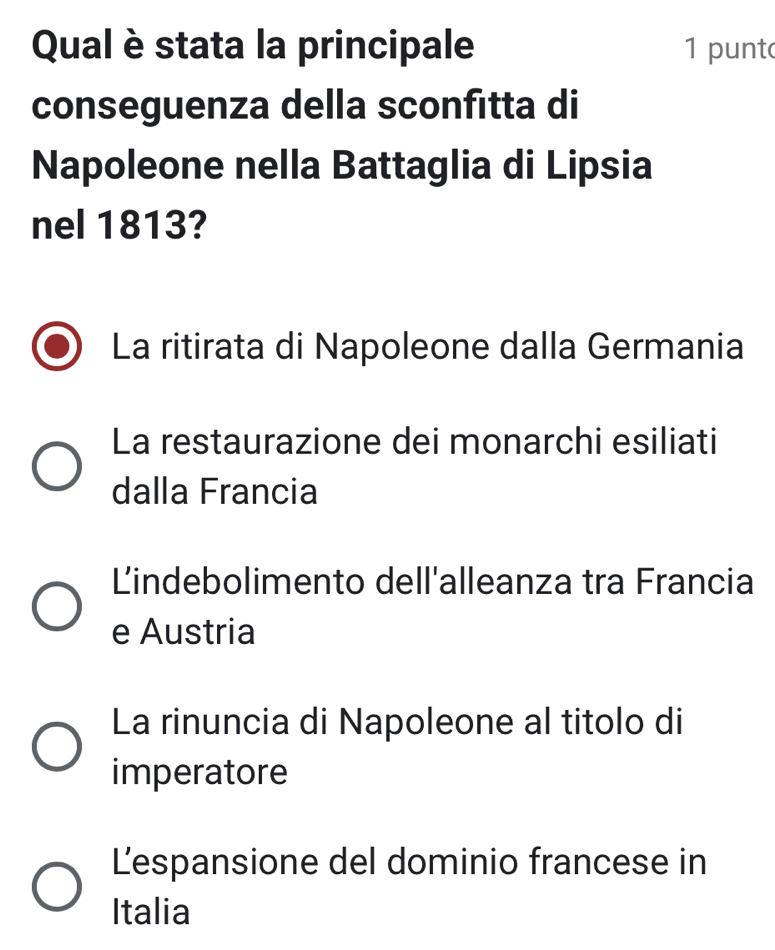Viewport: 775px width, 950px height.
Task: Click the answer text "La rinuncia di Napoleone al titolo di"
Action: click(x=398, y=722)
